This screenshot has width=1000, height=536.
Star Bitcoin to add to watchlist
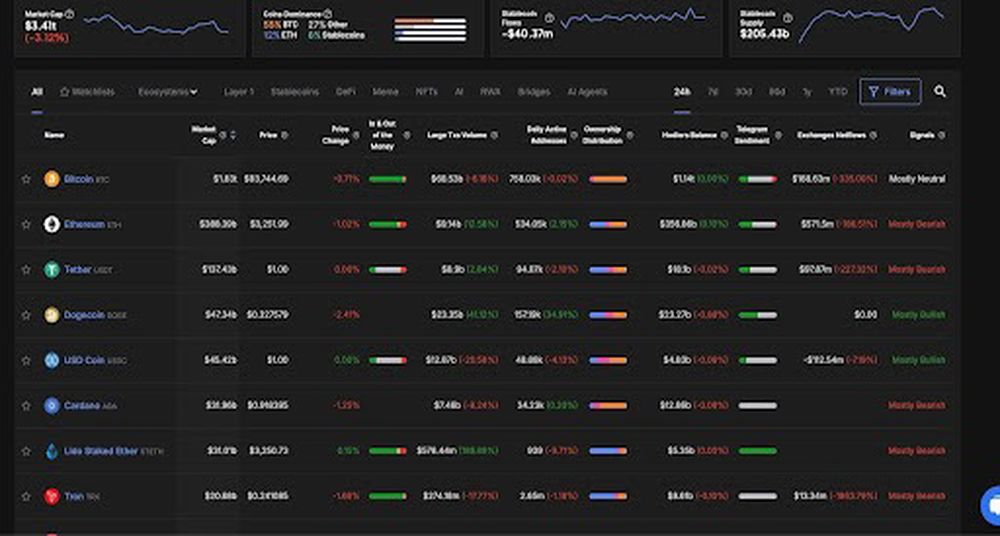click(x=26, y=179)
